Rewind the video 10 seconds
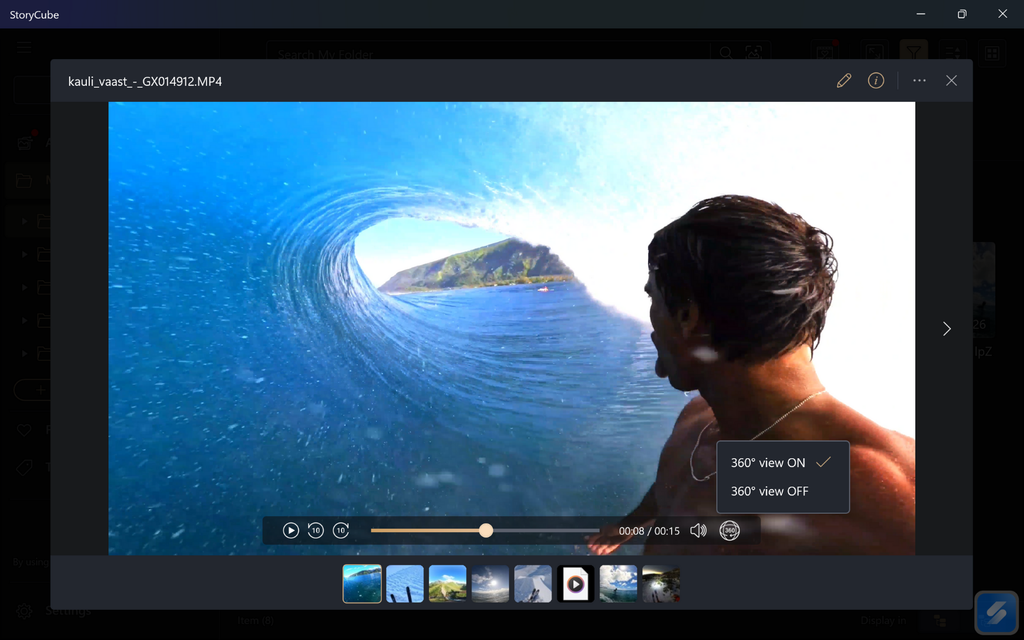1024x640 pixels. tap(316, 531)
